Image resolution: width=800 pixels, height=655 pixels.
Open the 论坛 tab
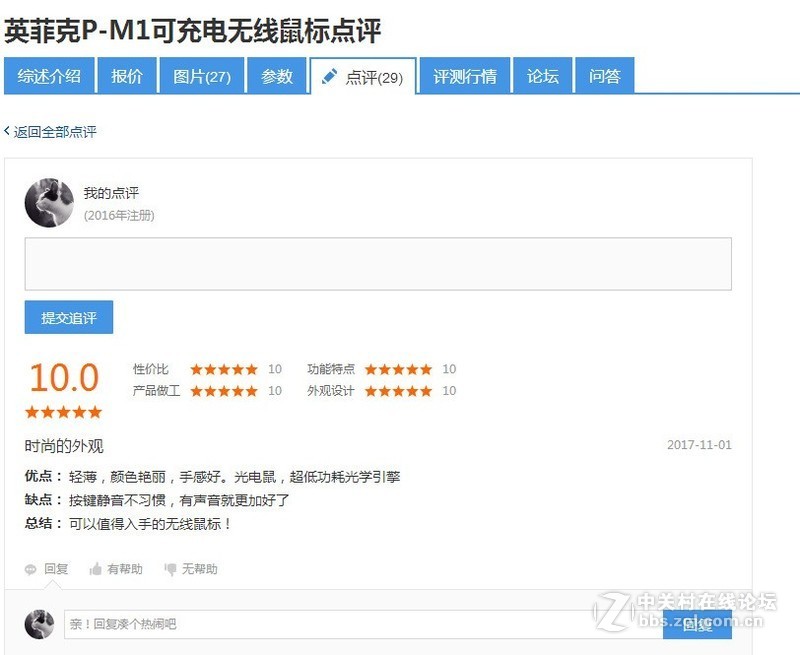(543, 76)
